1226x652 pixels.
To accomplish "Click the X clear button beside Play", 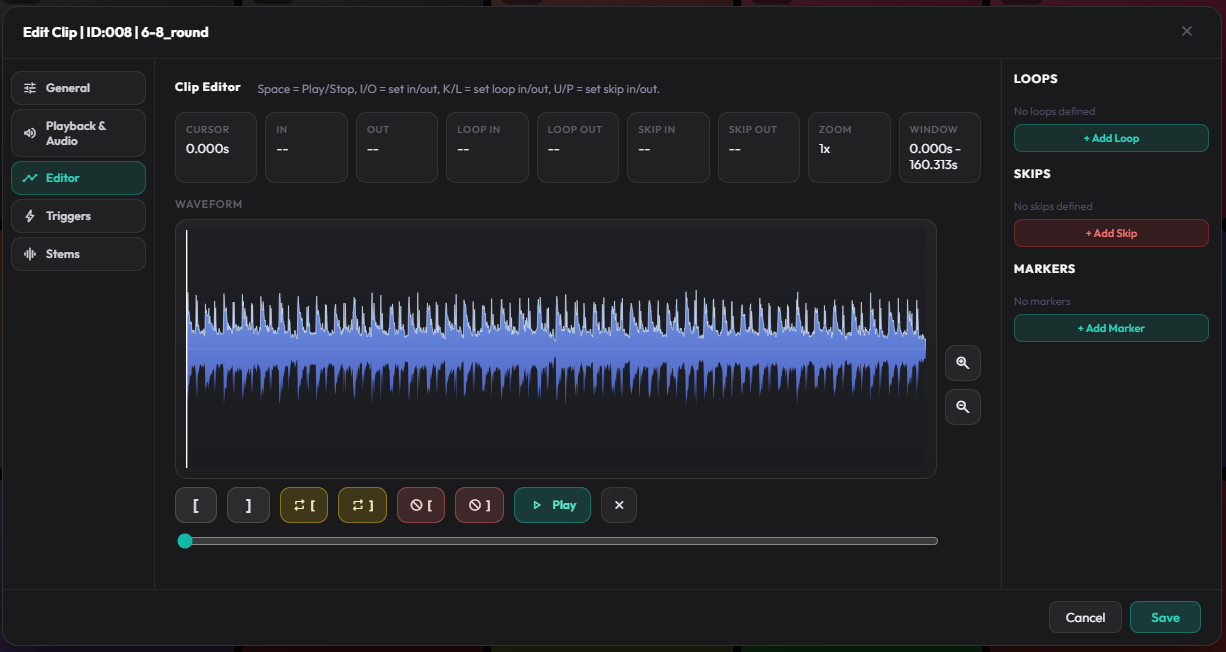I will (x=619, y=505).
